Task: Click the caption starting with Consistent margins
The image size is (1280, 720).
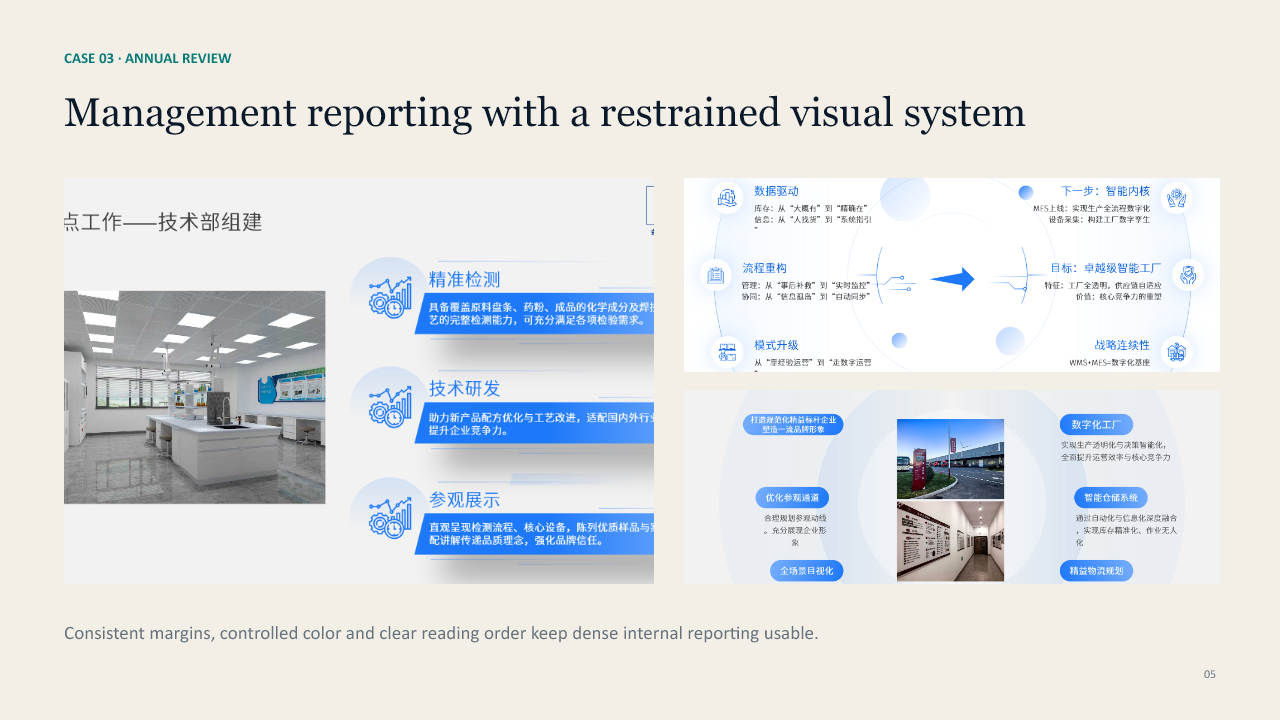Action: point(441,633)
